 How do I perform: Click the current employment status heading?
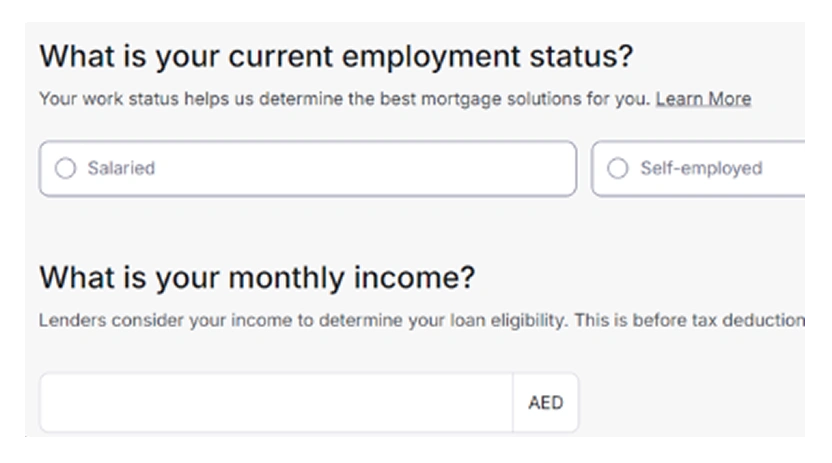click(336, 56)
